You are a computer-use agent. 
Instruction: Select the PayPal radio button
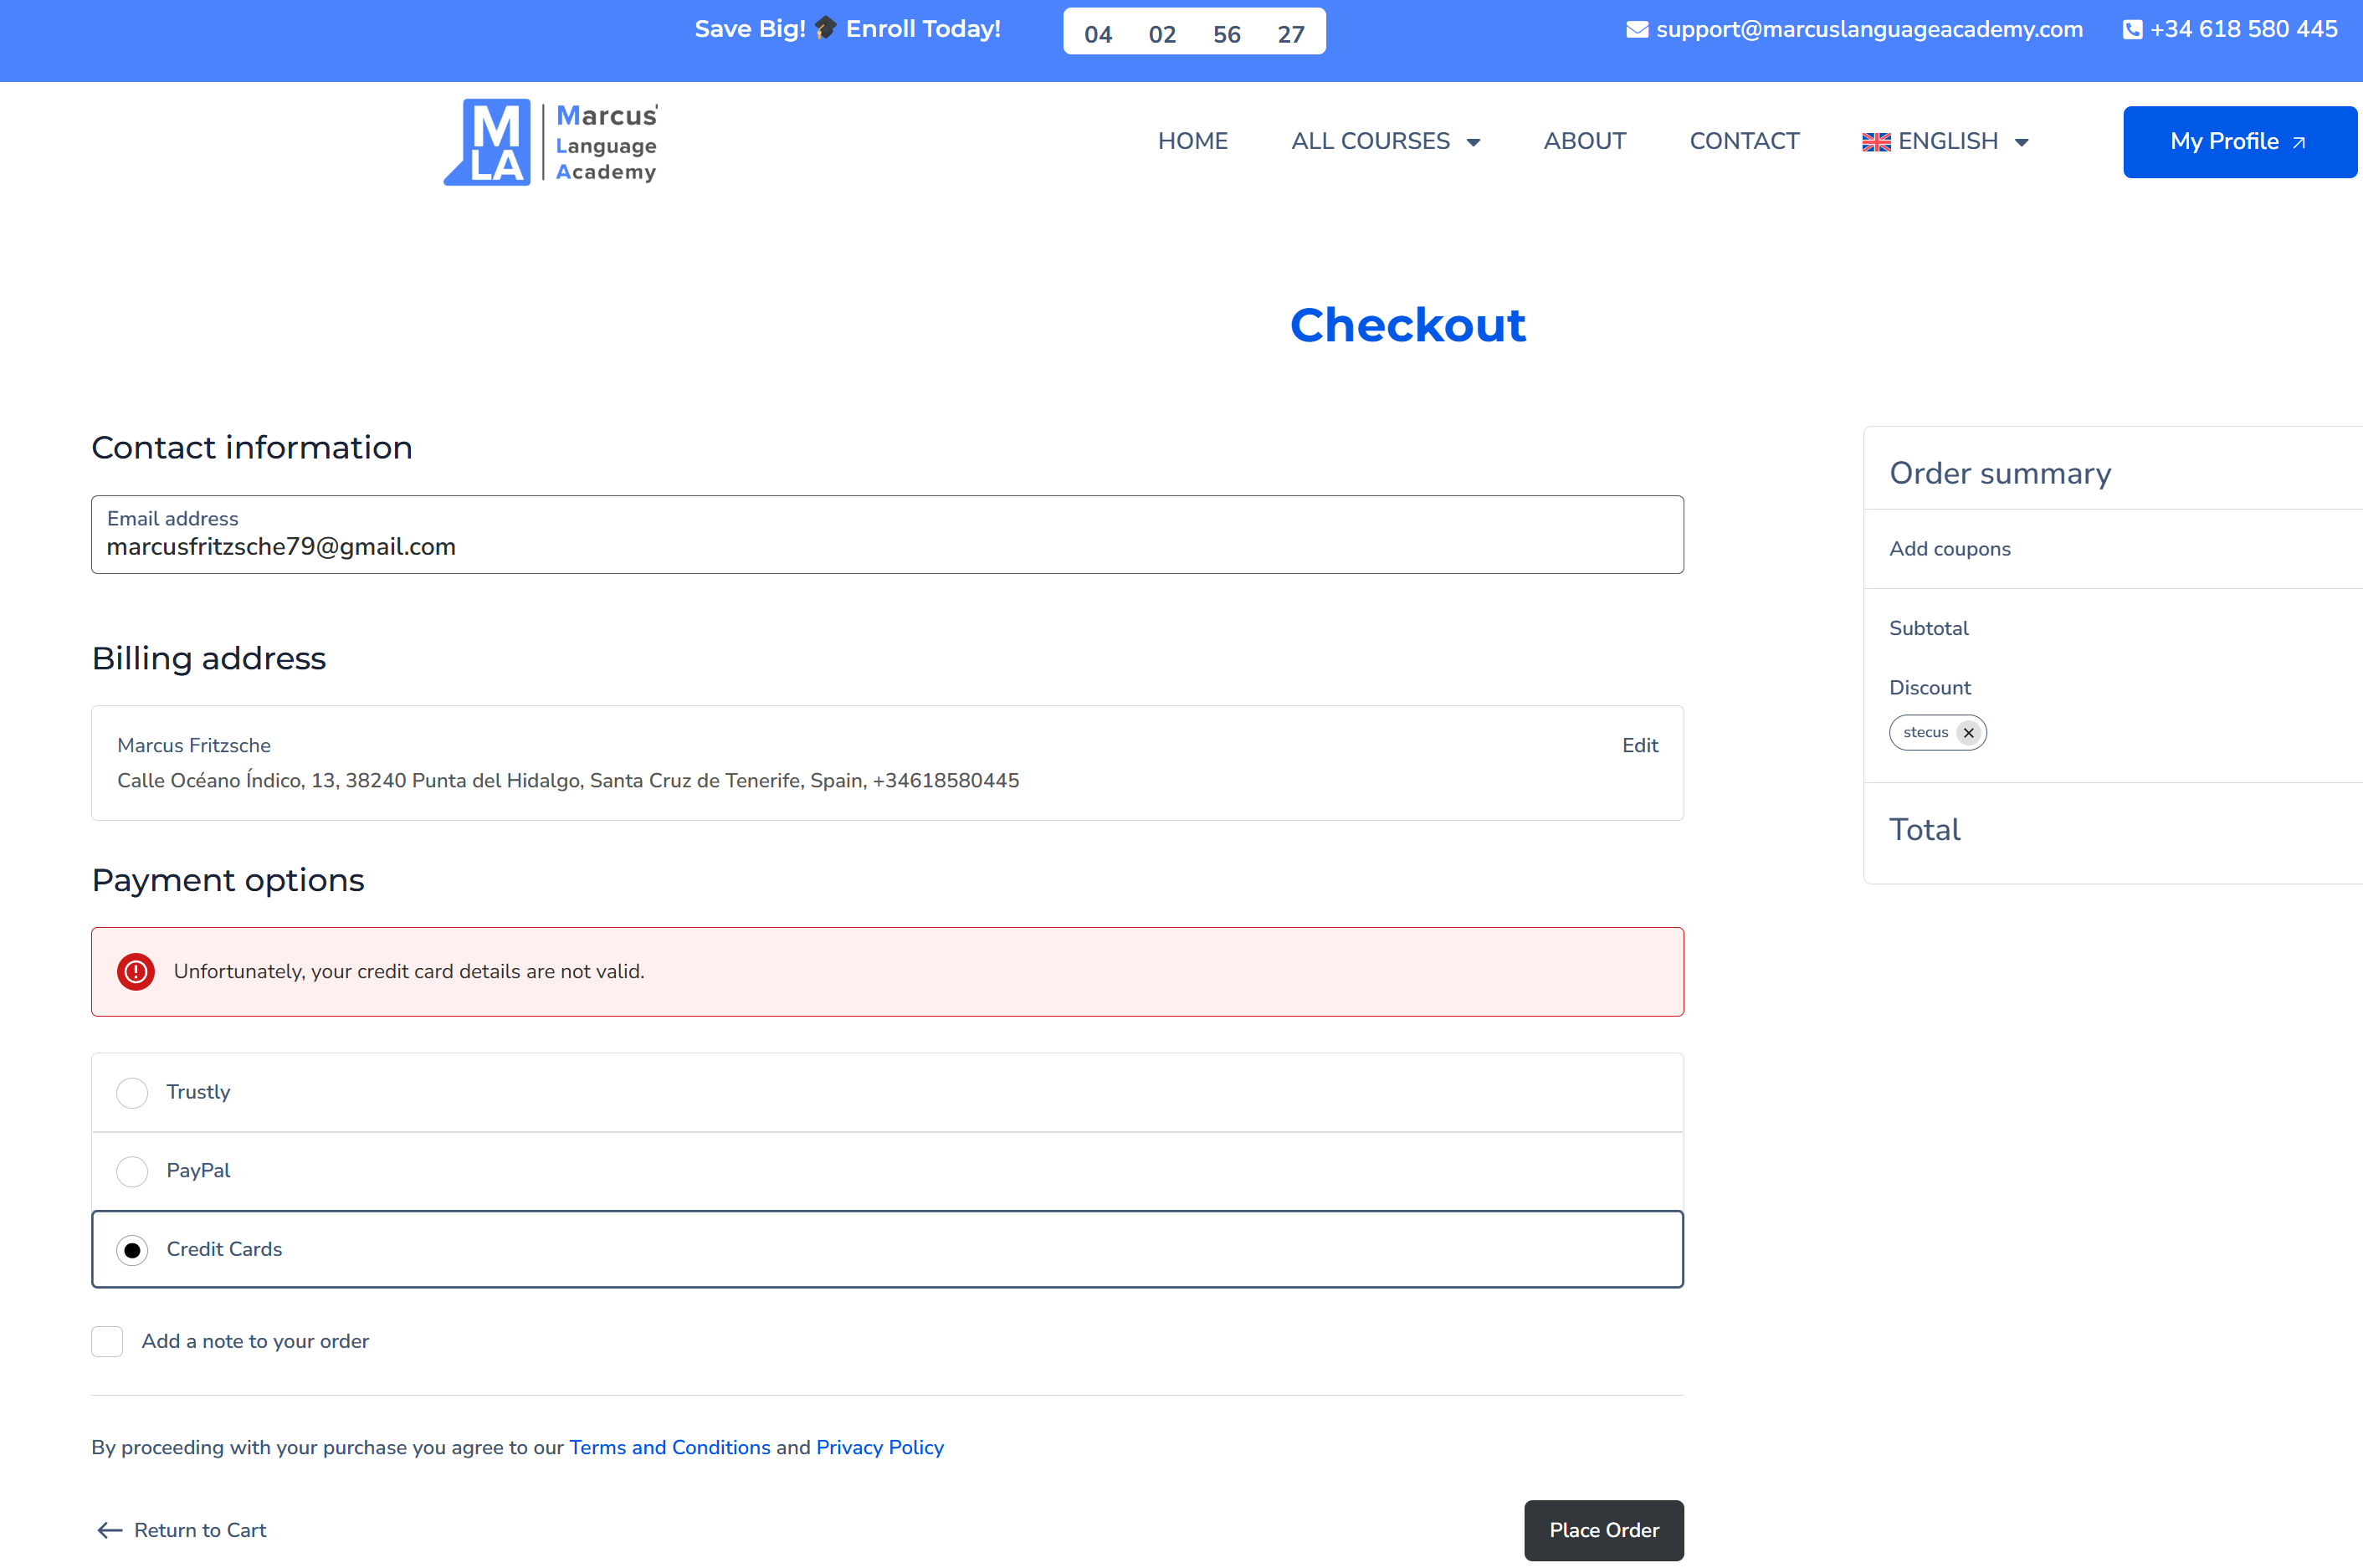coord(132,1171)
